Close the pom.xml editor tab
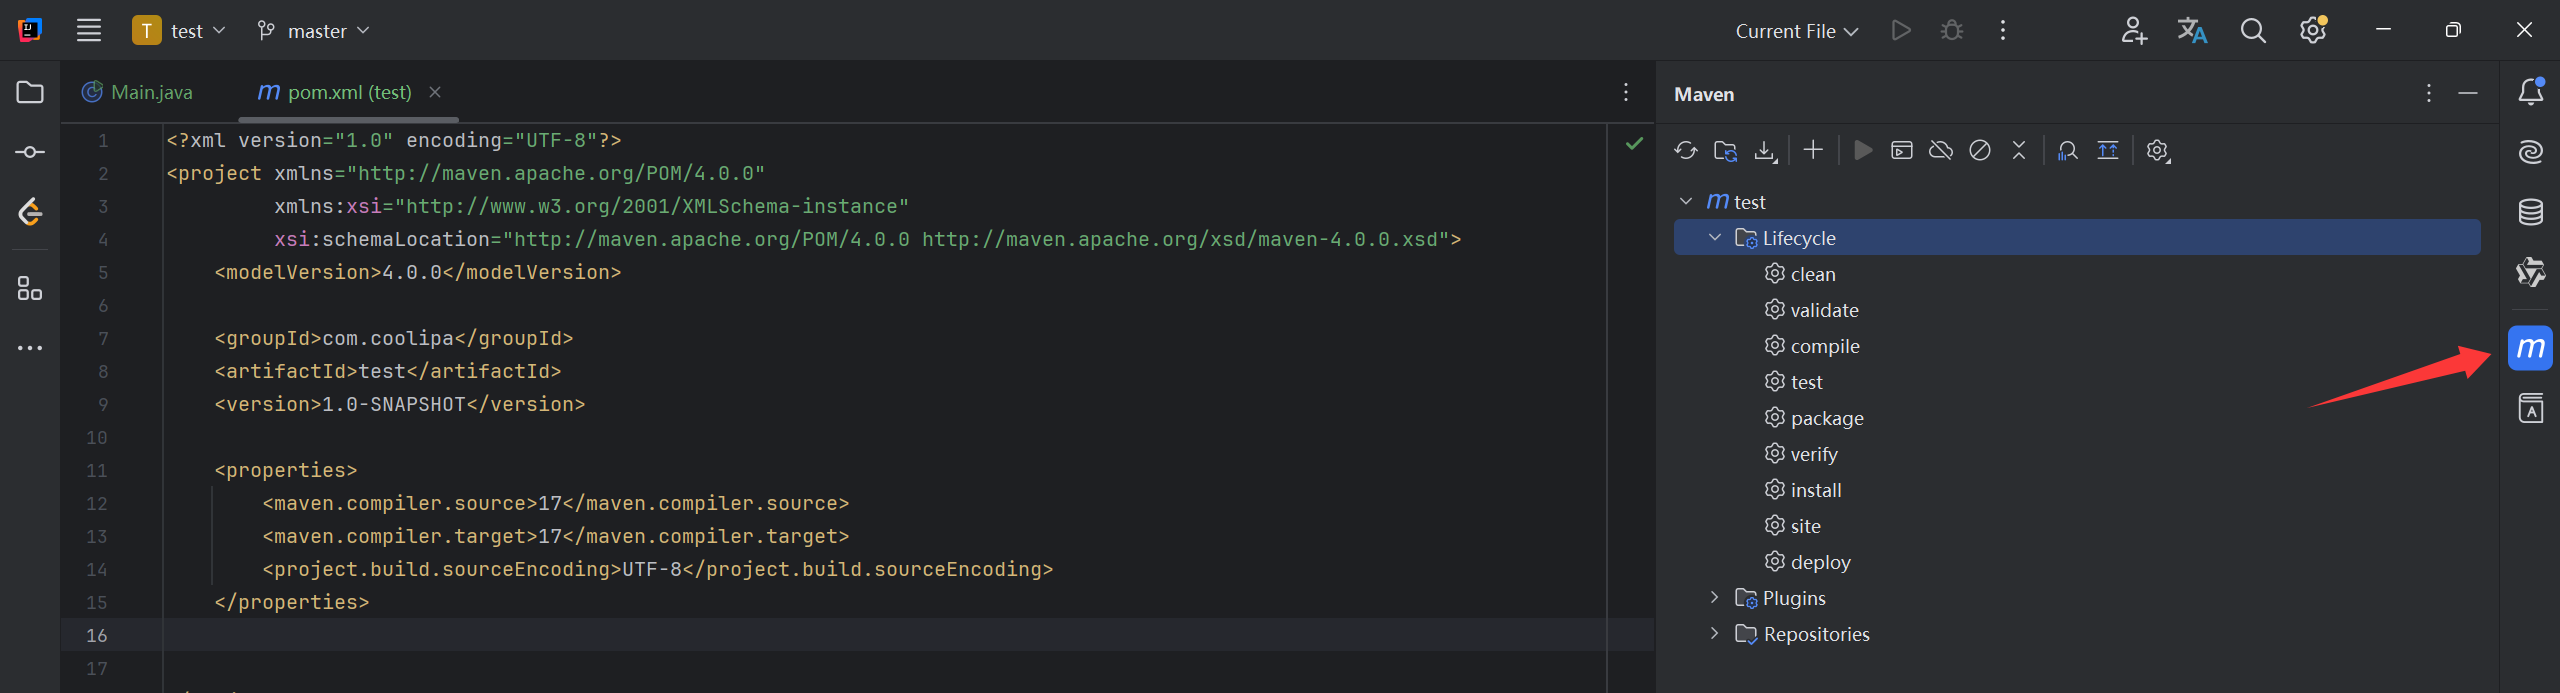 [x=435, y=92]
